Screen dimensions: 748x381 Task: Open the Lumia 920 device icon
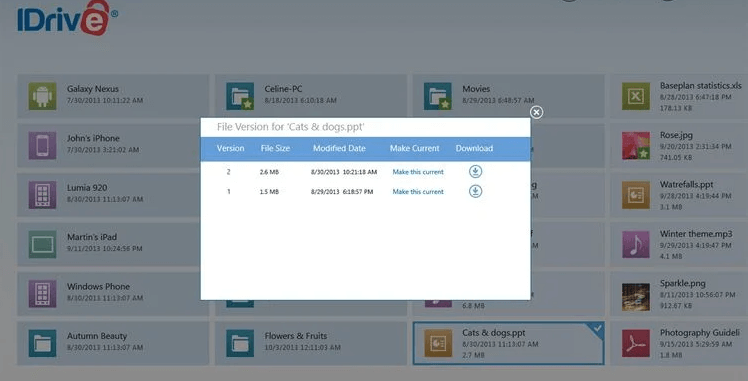tap(42, 195)
